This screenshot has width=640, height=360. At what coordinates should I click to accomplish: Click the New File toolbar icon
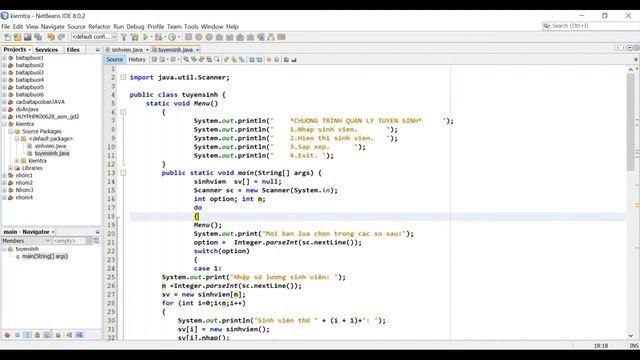point(7,37)
